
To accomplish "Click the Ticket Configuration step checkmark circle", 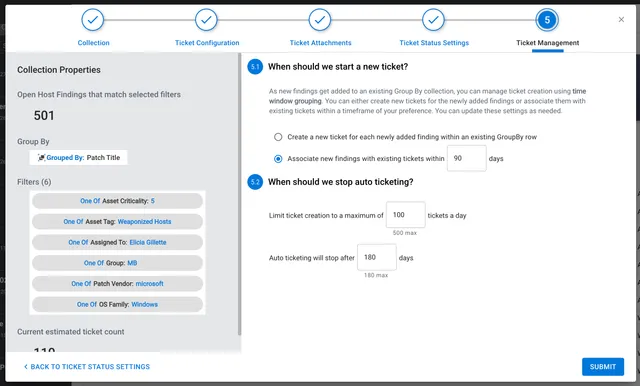I will pos(206,20).
